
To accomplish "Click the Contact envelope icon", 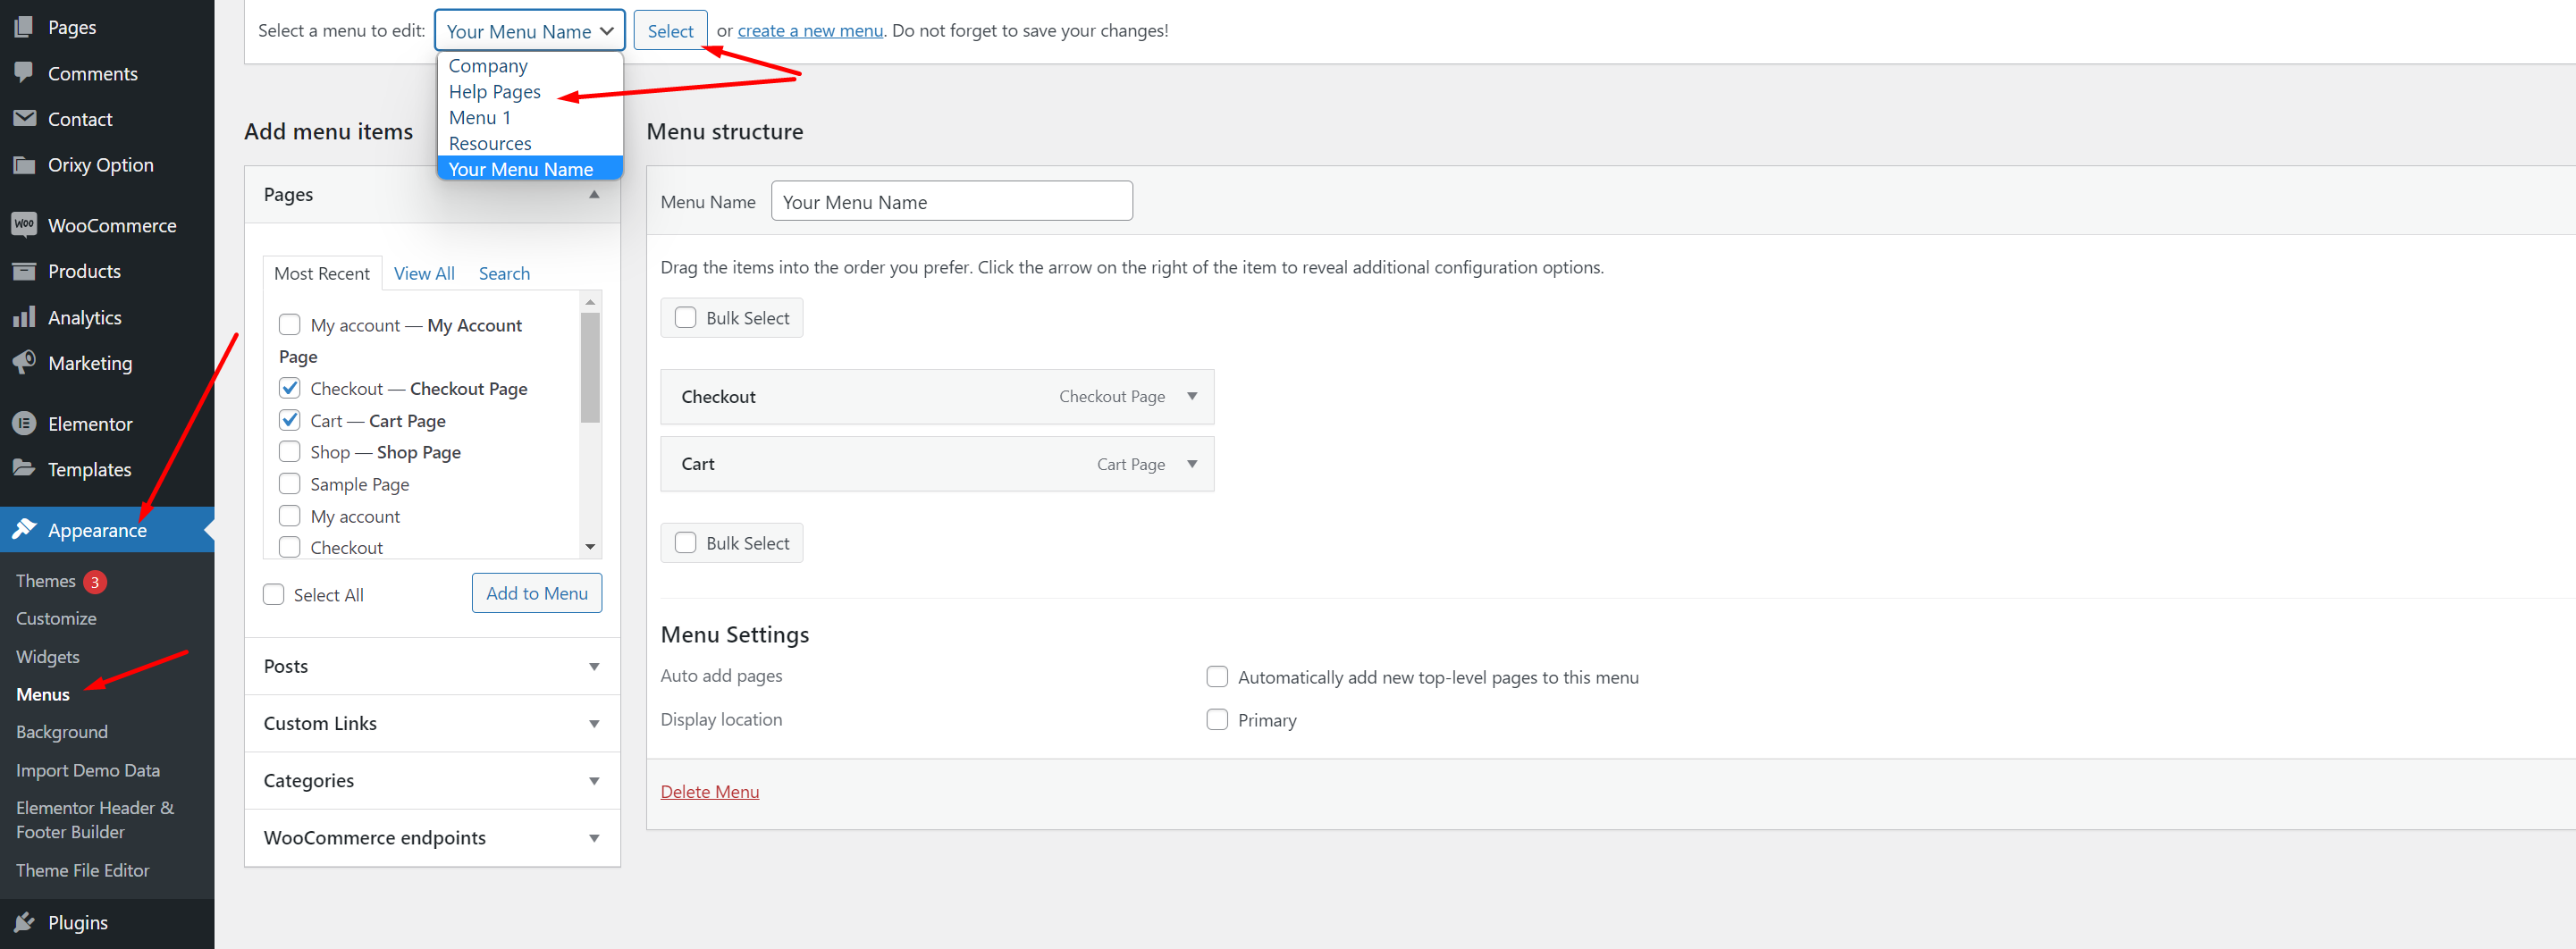I will pyautogui.click(x=24, y=118).
